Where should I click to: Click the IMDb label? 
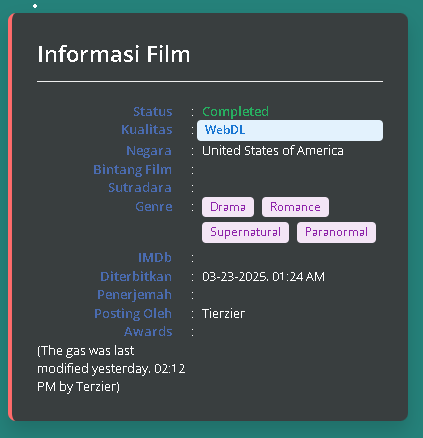[155, 258]
